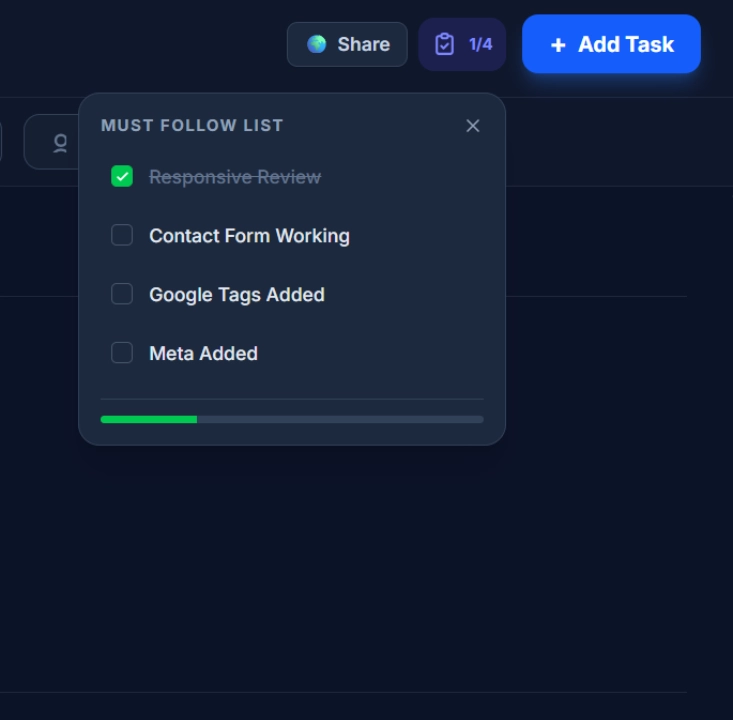This screenshot has width=733, height=720.
Task: Check the Contact Form Working checkbox
Action: 122,235
